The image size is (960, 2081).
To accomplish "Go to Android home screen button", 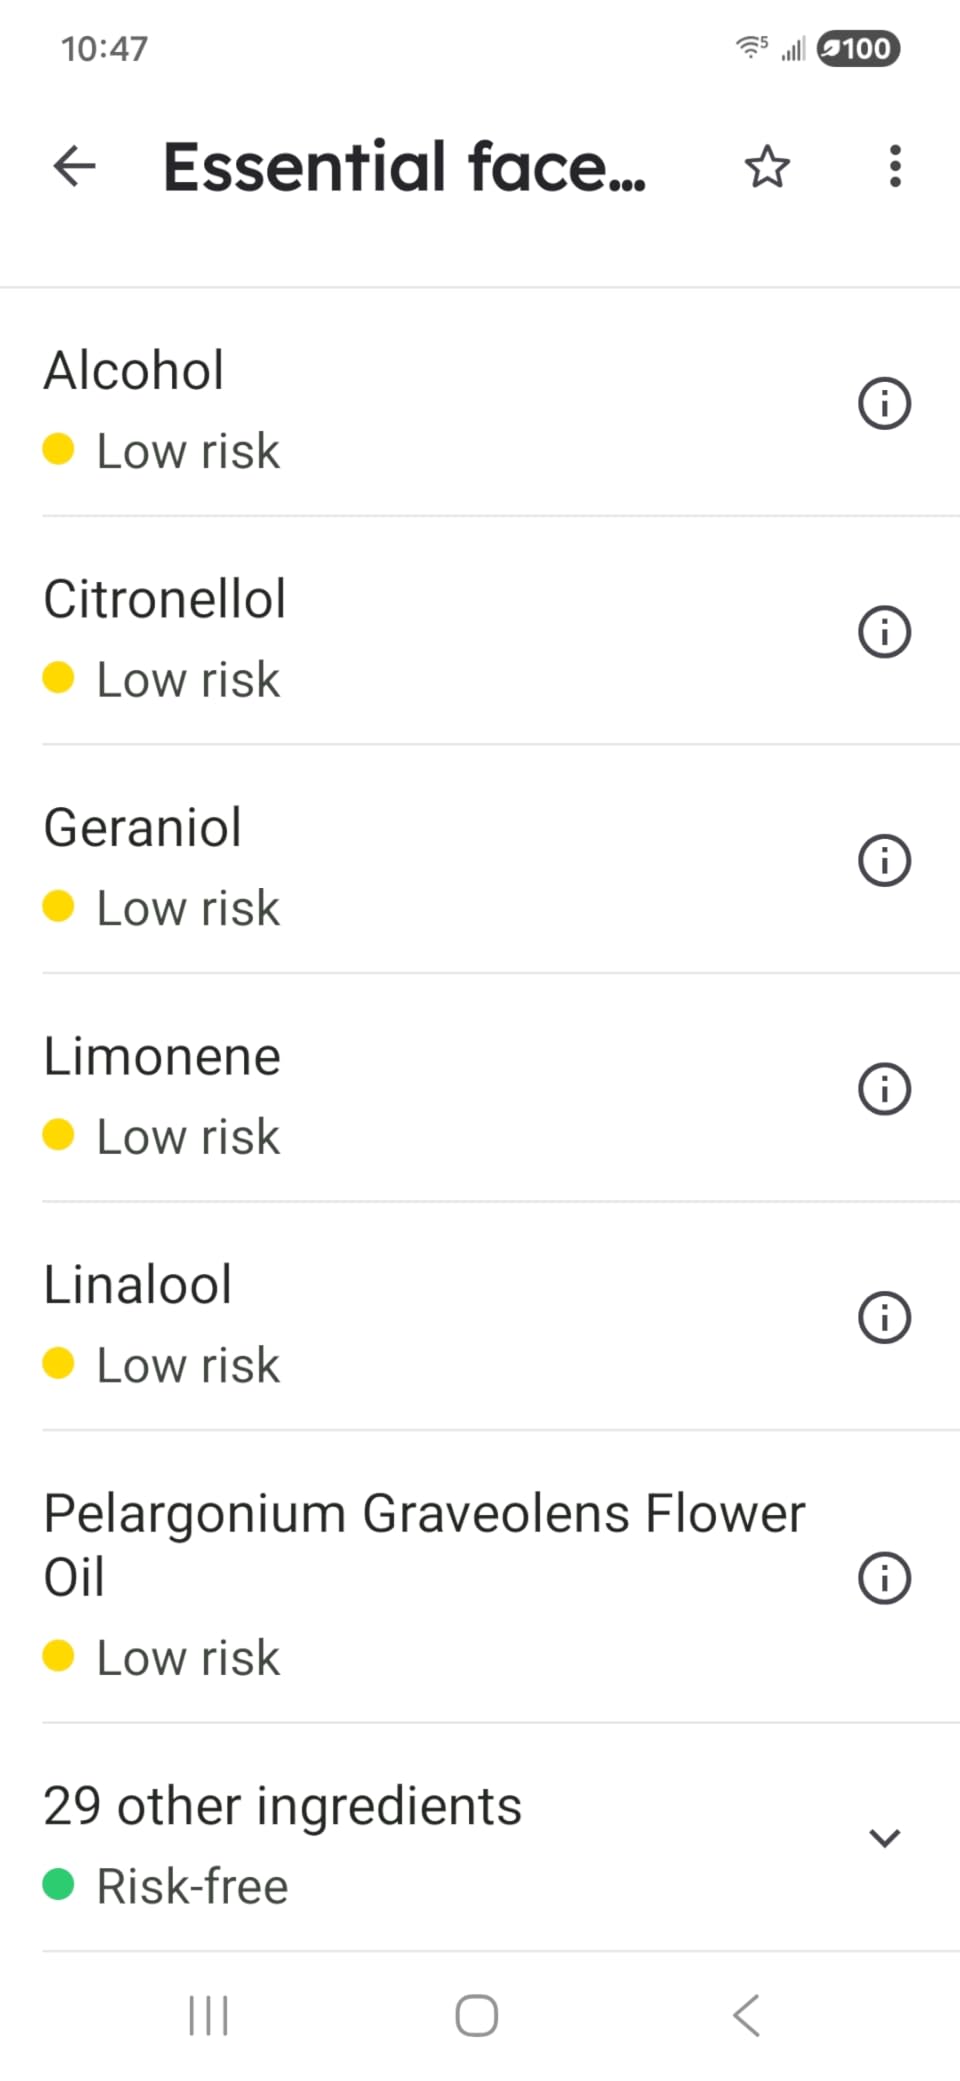I will (477, 2015).
